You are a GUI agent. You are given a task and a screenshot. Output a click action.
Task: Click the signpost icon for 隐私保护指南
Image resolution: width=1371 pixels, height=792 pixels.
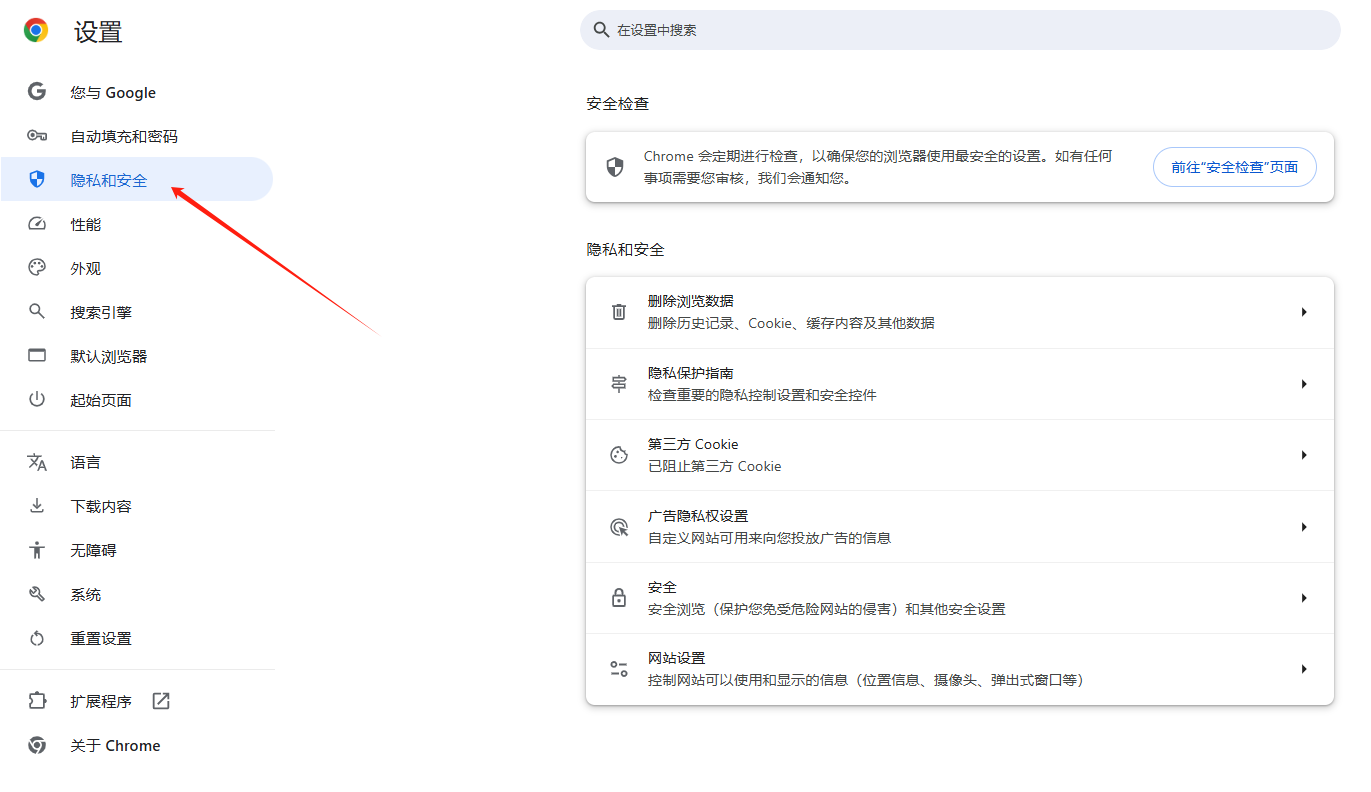[x=619, y=384]
